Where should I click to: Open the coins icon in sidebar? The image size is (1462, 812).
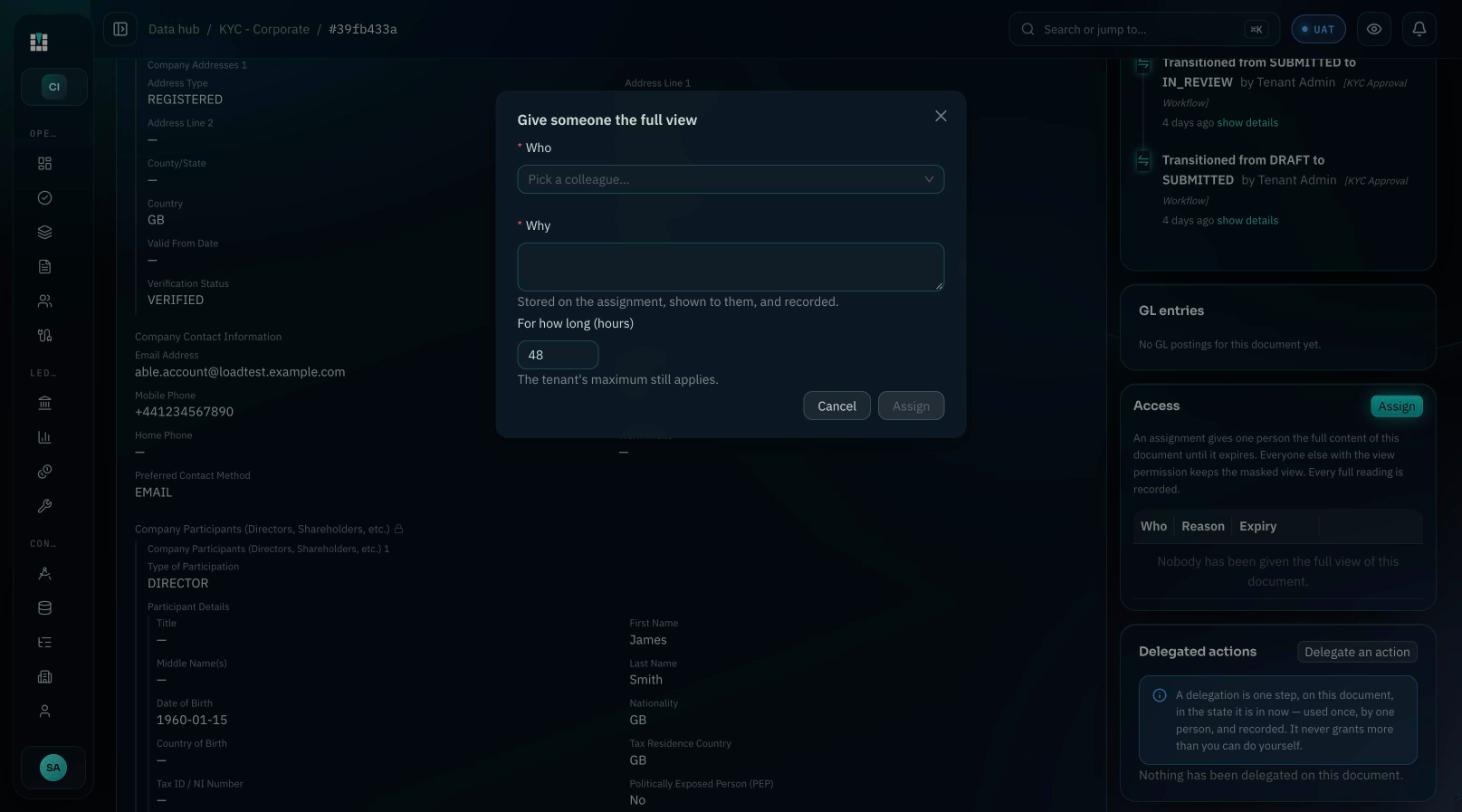(x=44, y=472)
